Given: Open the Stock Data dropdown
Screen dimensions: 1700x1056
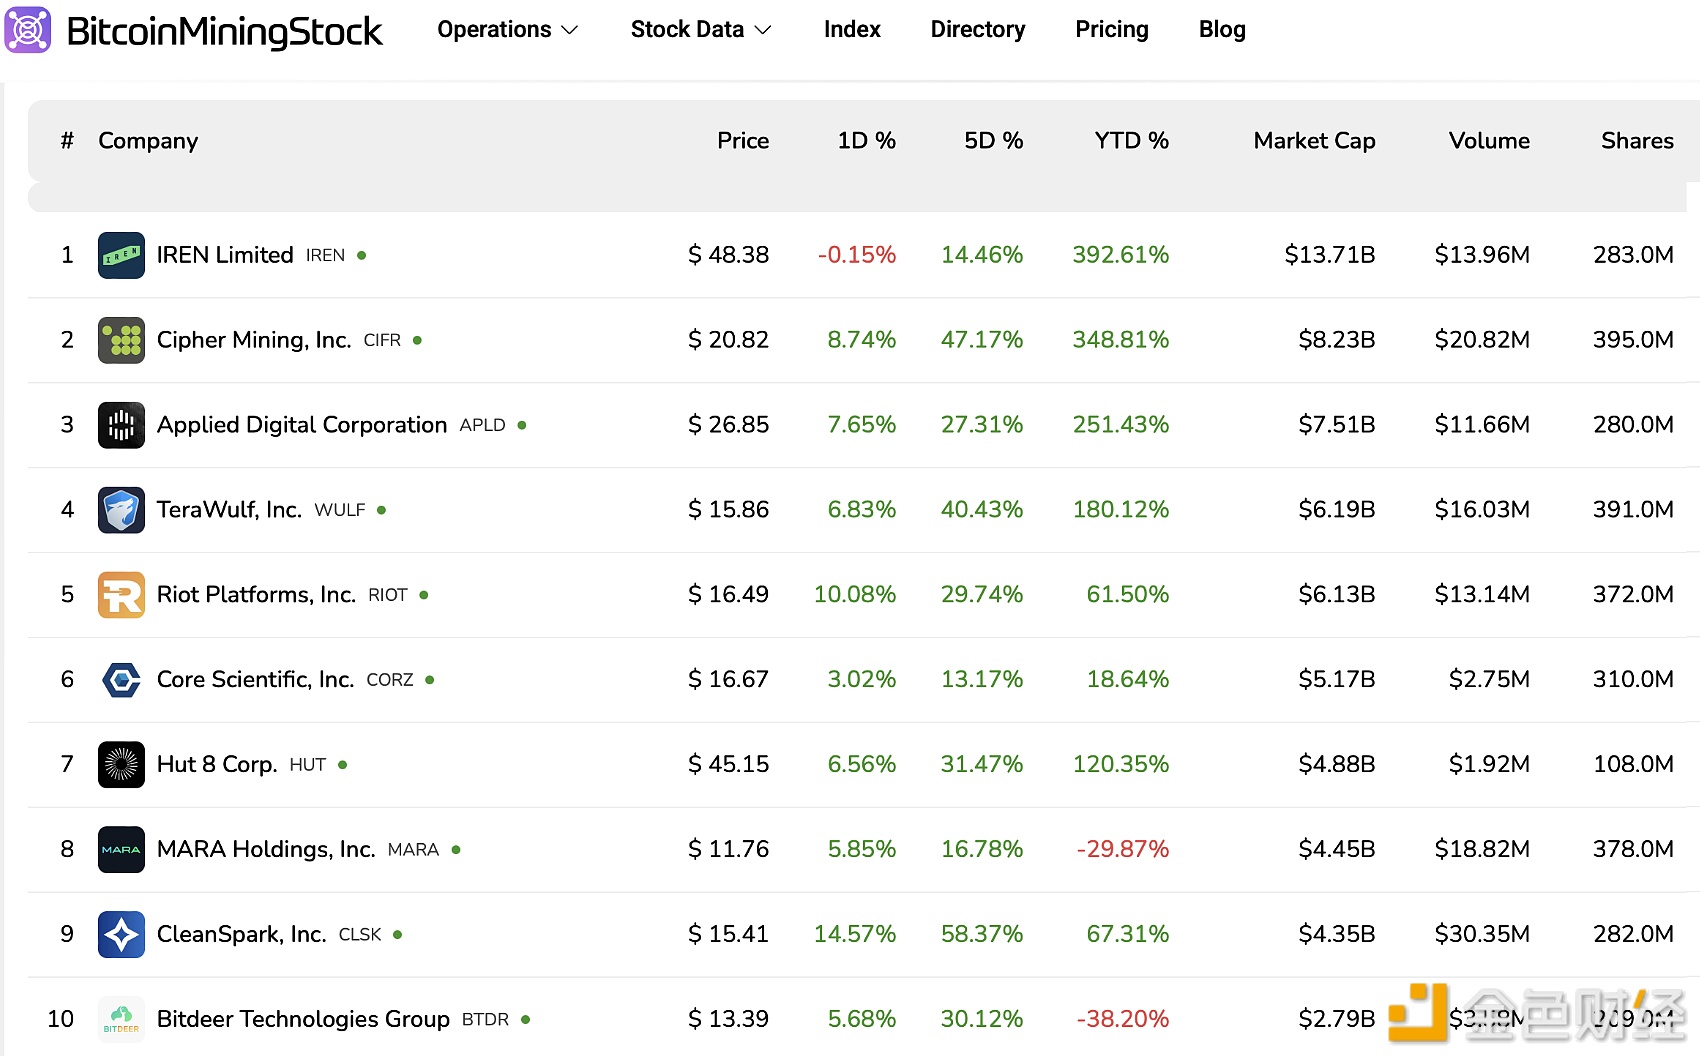Looking at the screenshot, I should 700,29.
